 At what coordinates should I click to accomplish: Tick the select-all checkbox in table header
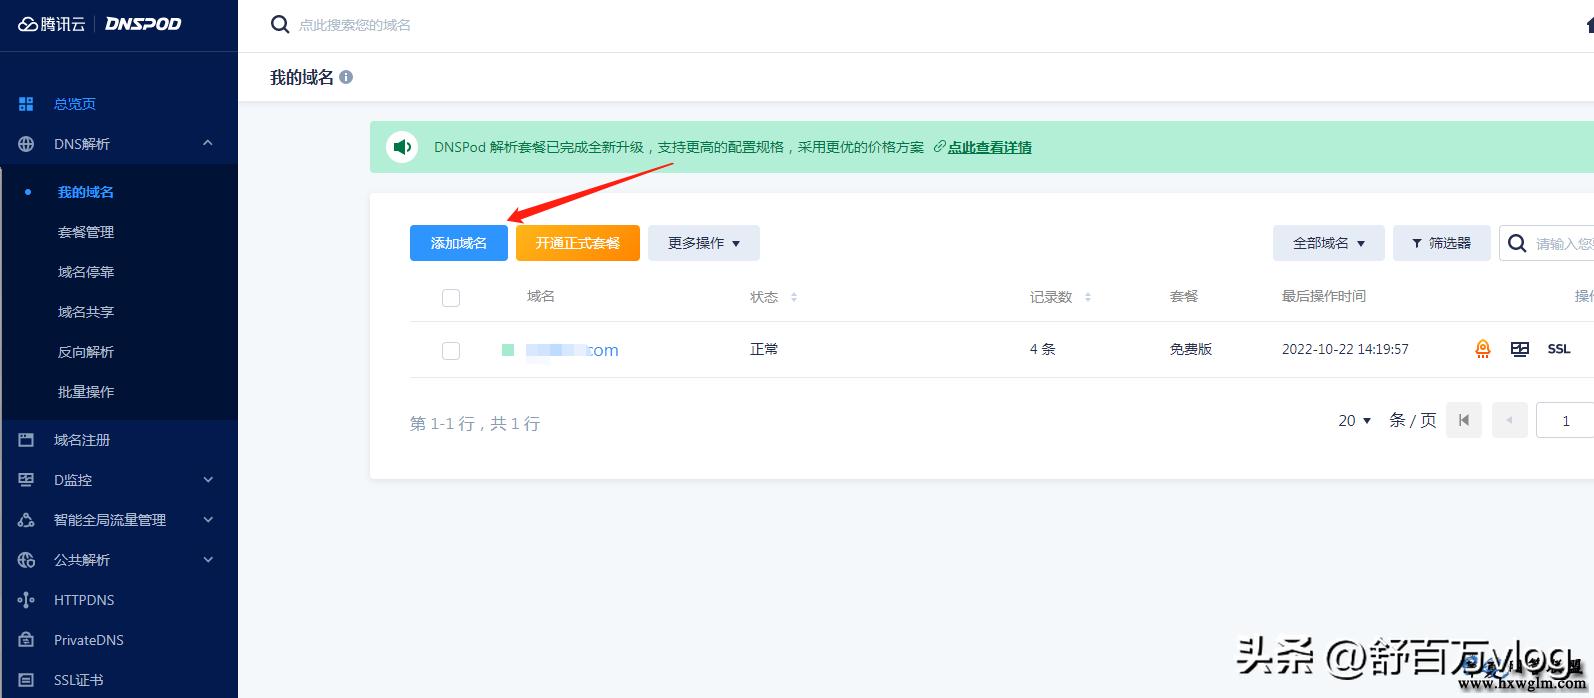coord(451,297)
